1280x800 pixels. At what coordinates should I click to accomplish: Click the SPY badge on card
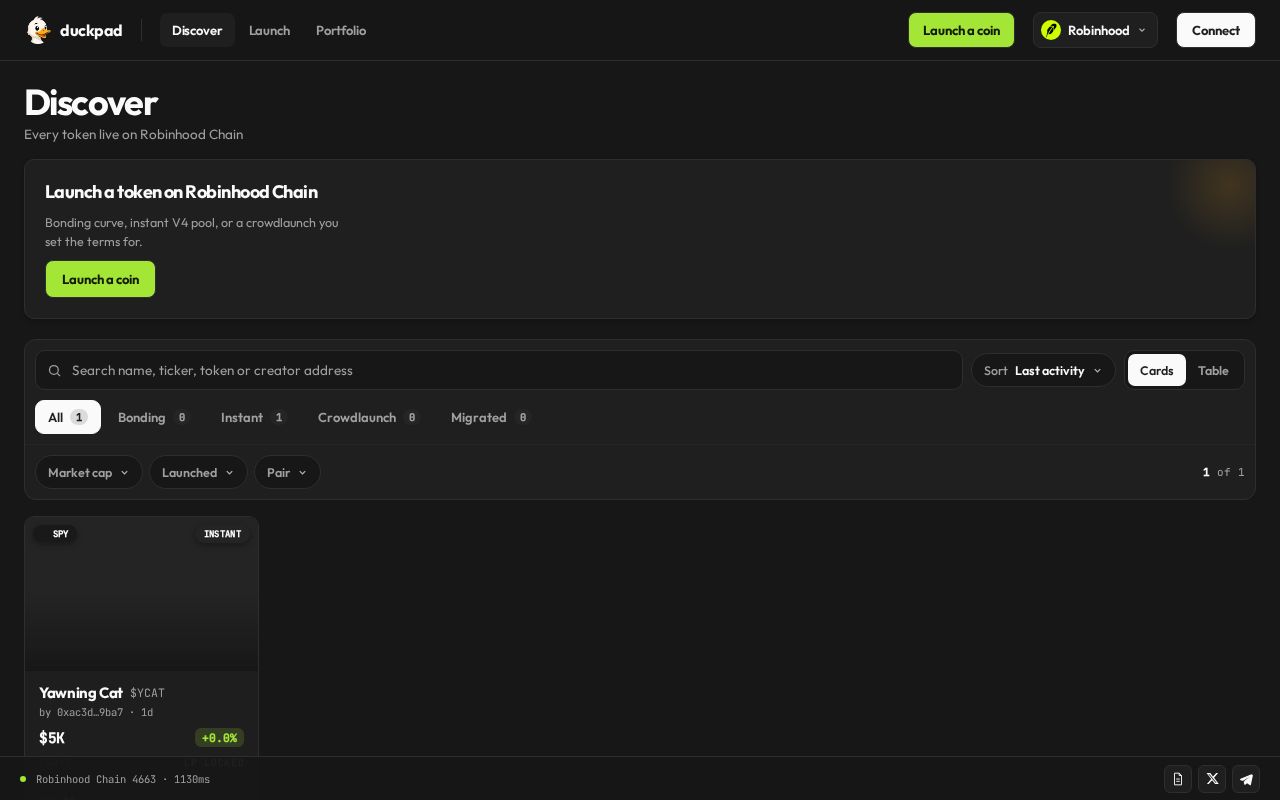click(x=55, y=534)
